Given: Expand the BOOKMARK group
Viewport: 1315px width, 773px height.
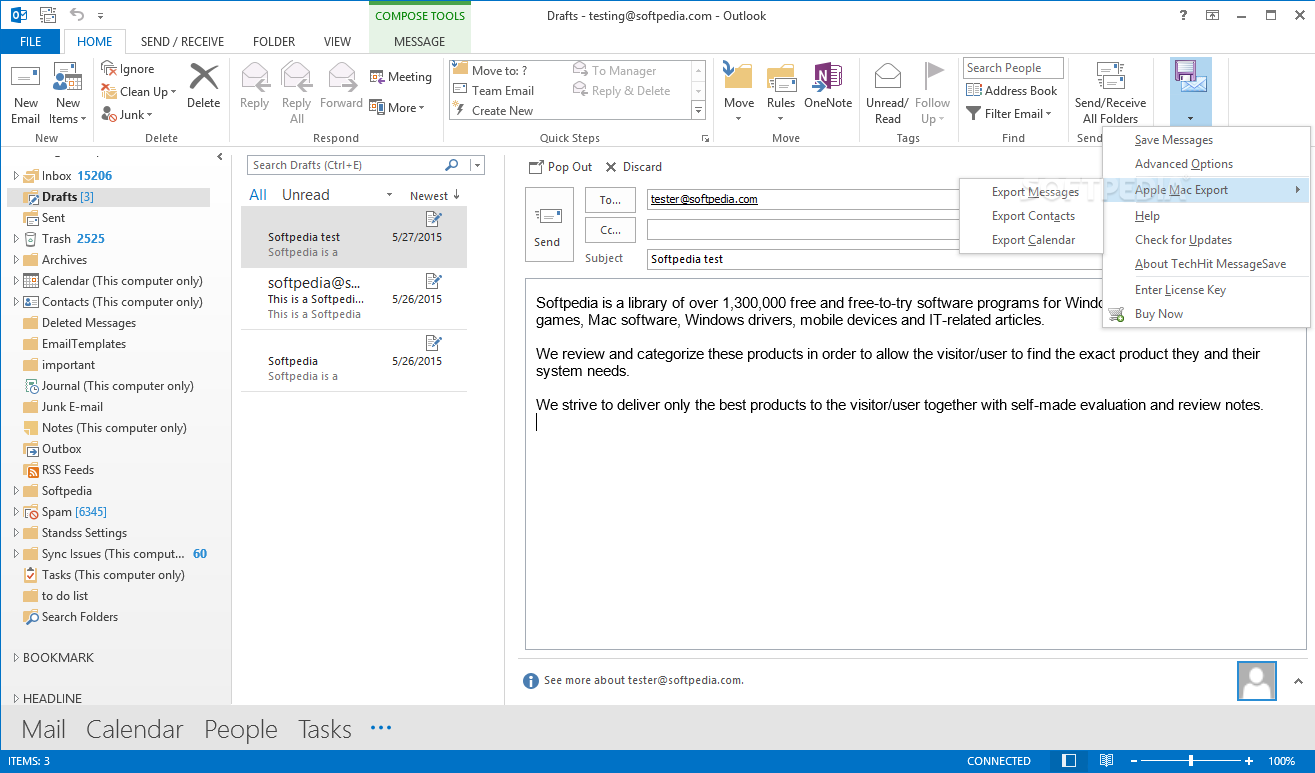Looking at the screenshot, I should click(15, 658).
